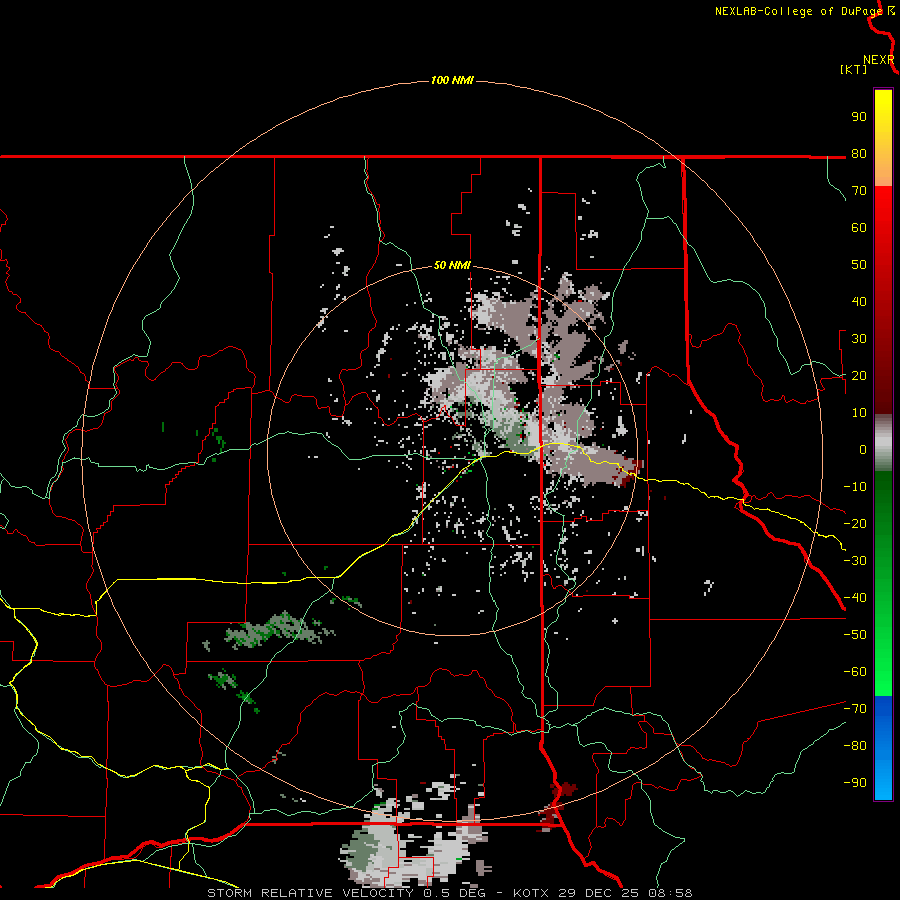Click the -90 value on velocity scale
The width and height of the screenshot is (900, 900).
click(x=855, y=783)
